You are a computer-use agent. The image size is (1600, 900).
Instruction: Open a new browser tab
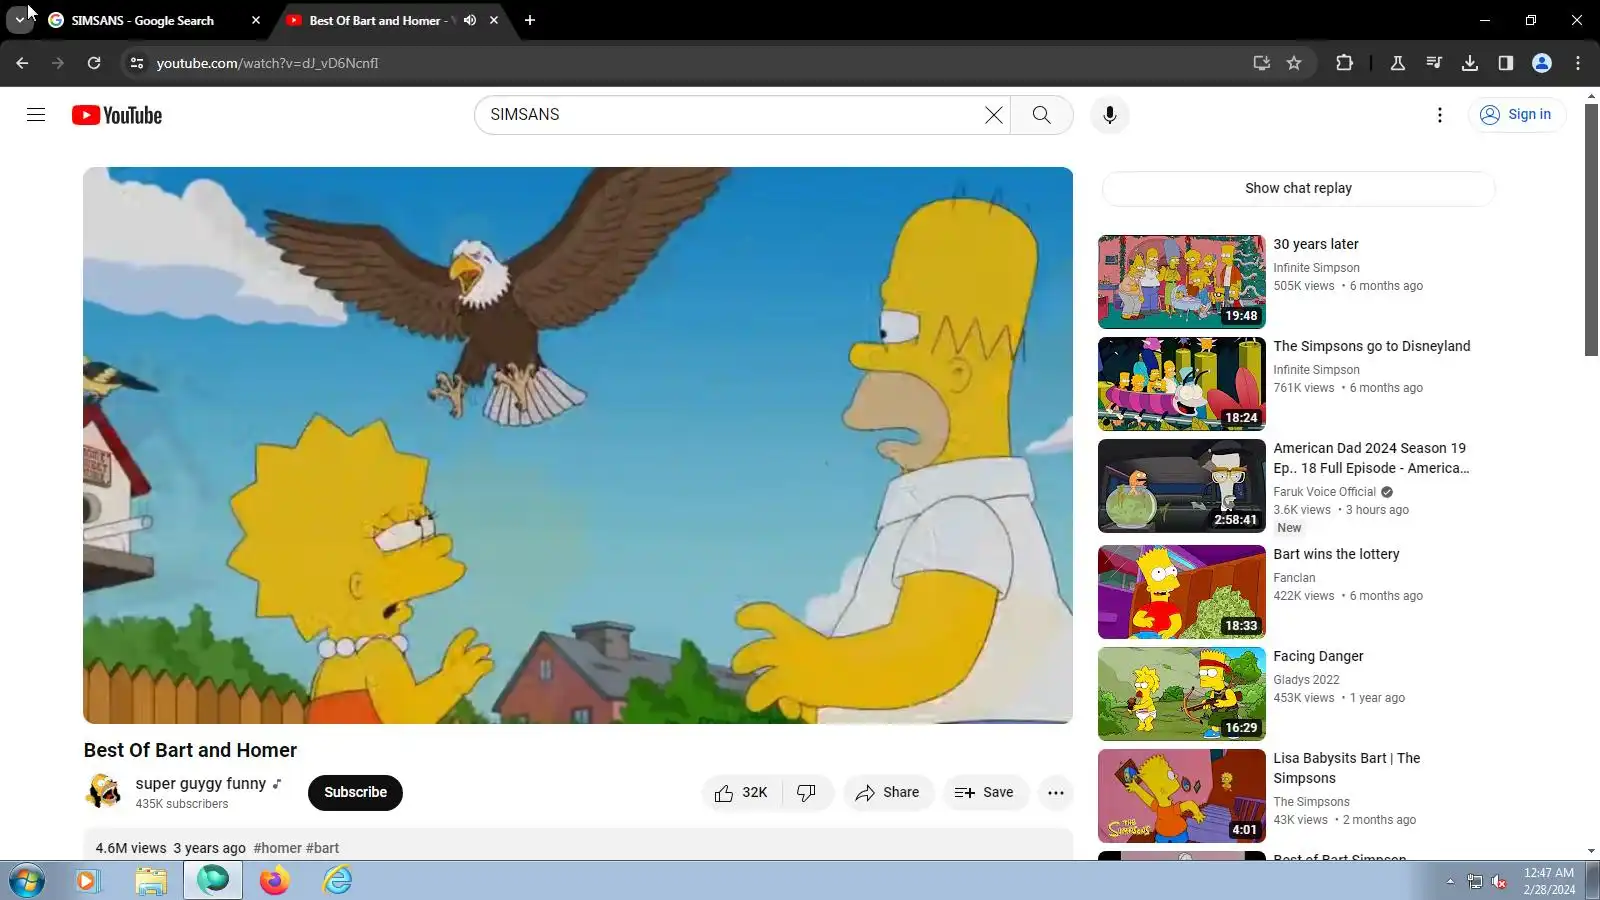pos(530,20)
